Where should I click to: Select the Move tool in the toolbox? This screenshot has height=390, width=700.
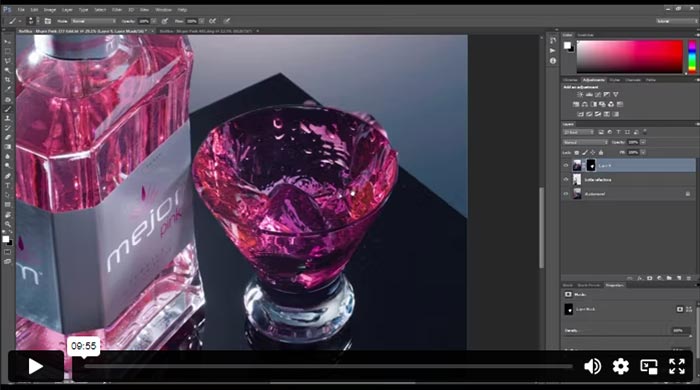point(8,42)
